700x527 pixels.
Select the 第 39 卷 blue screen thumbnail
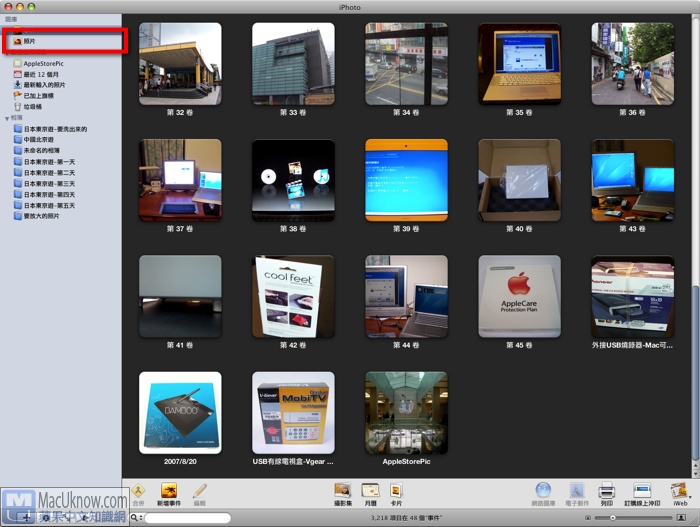406,180
